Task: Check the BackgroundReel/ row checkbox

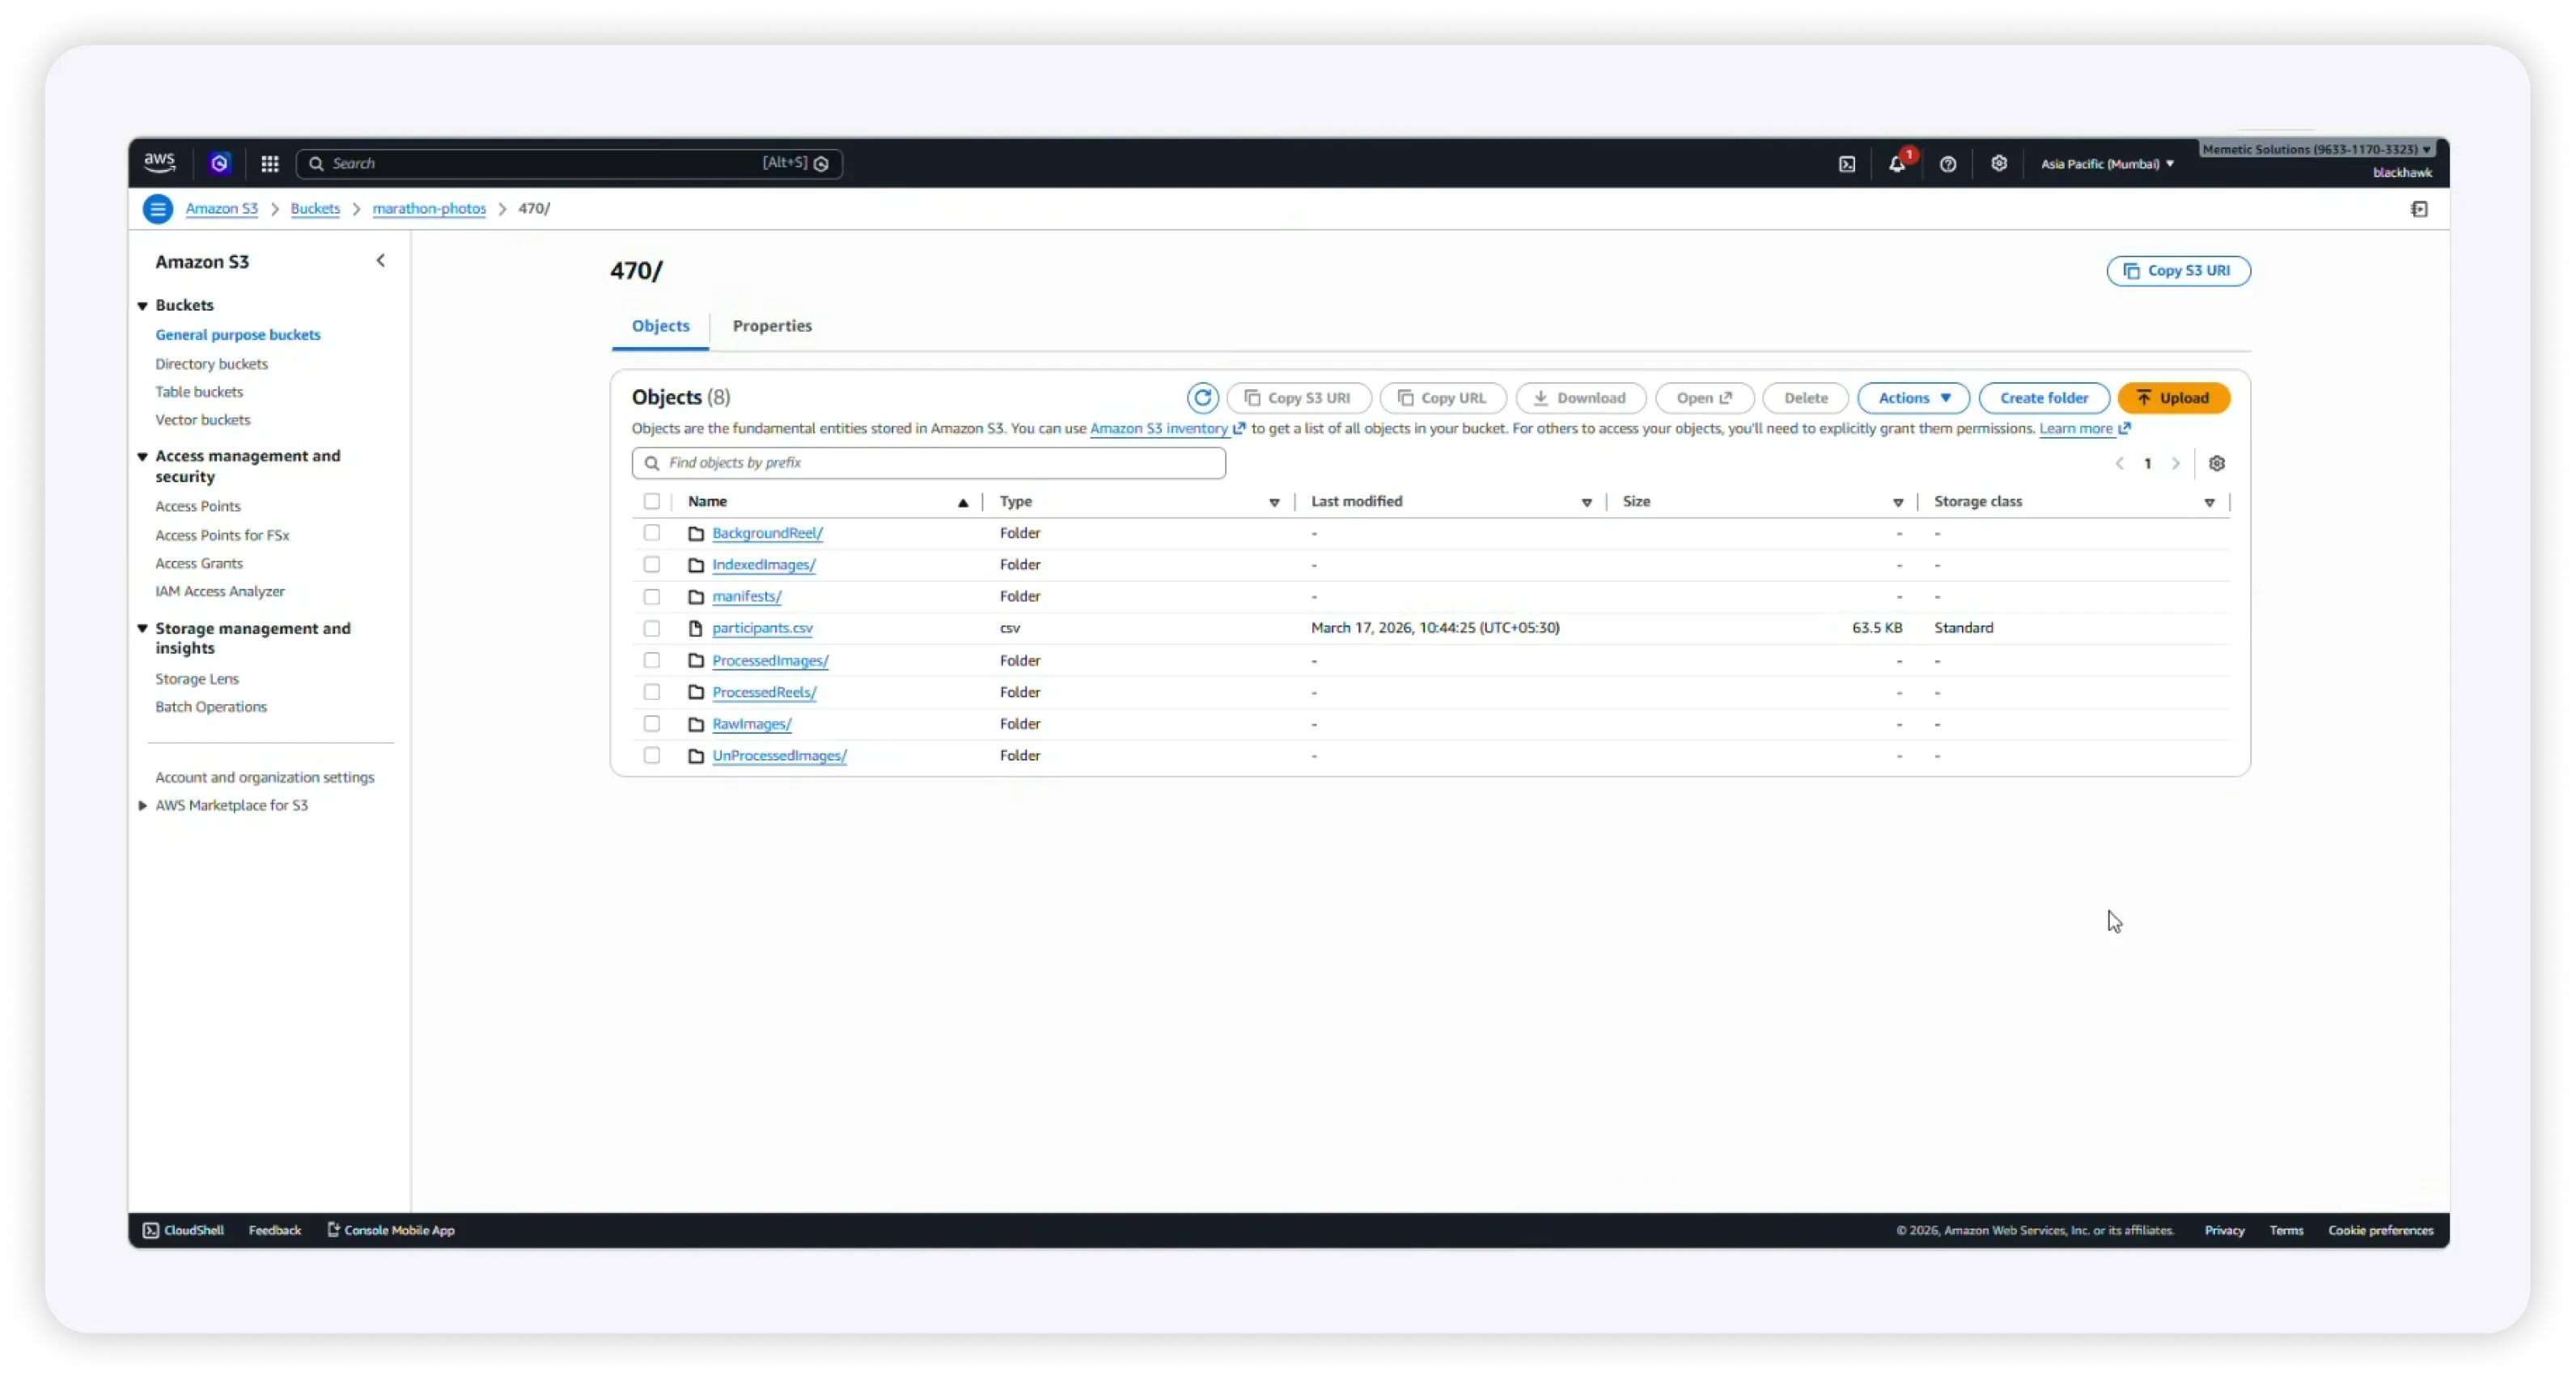Action: tap(652, 533)
